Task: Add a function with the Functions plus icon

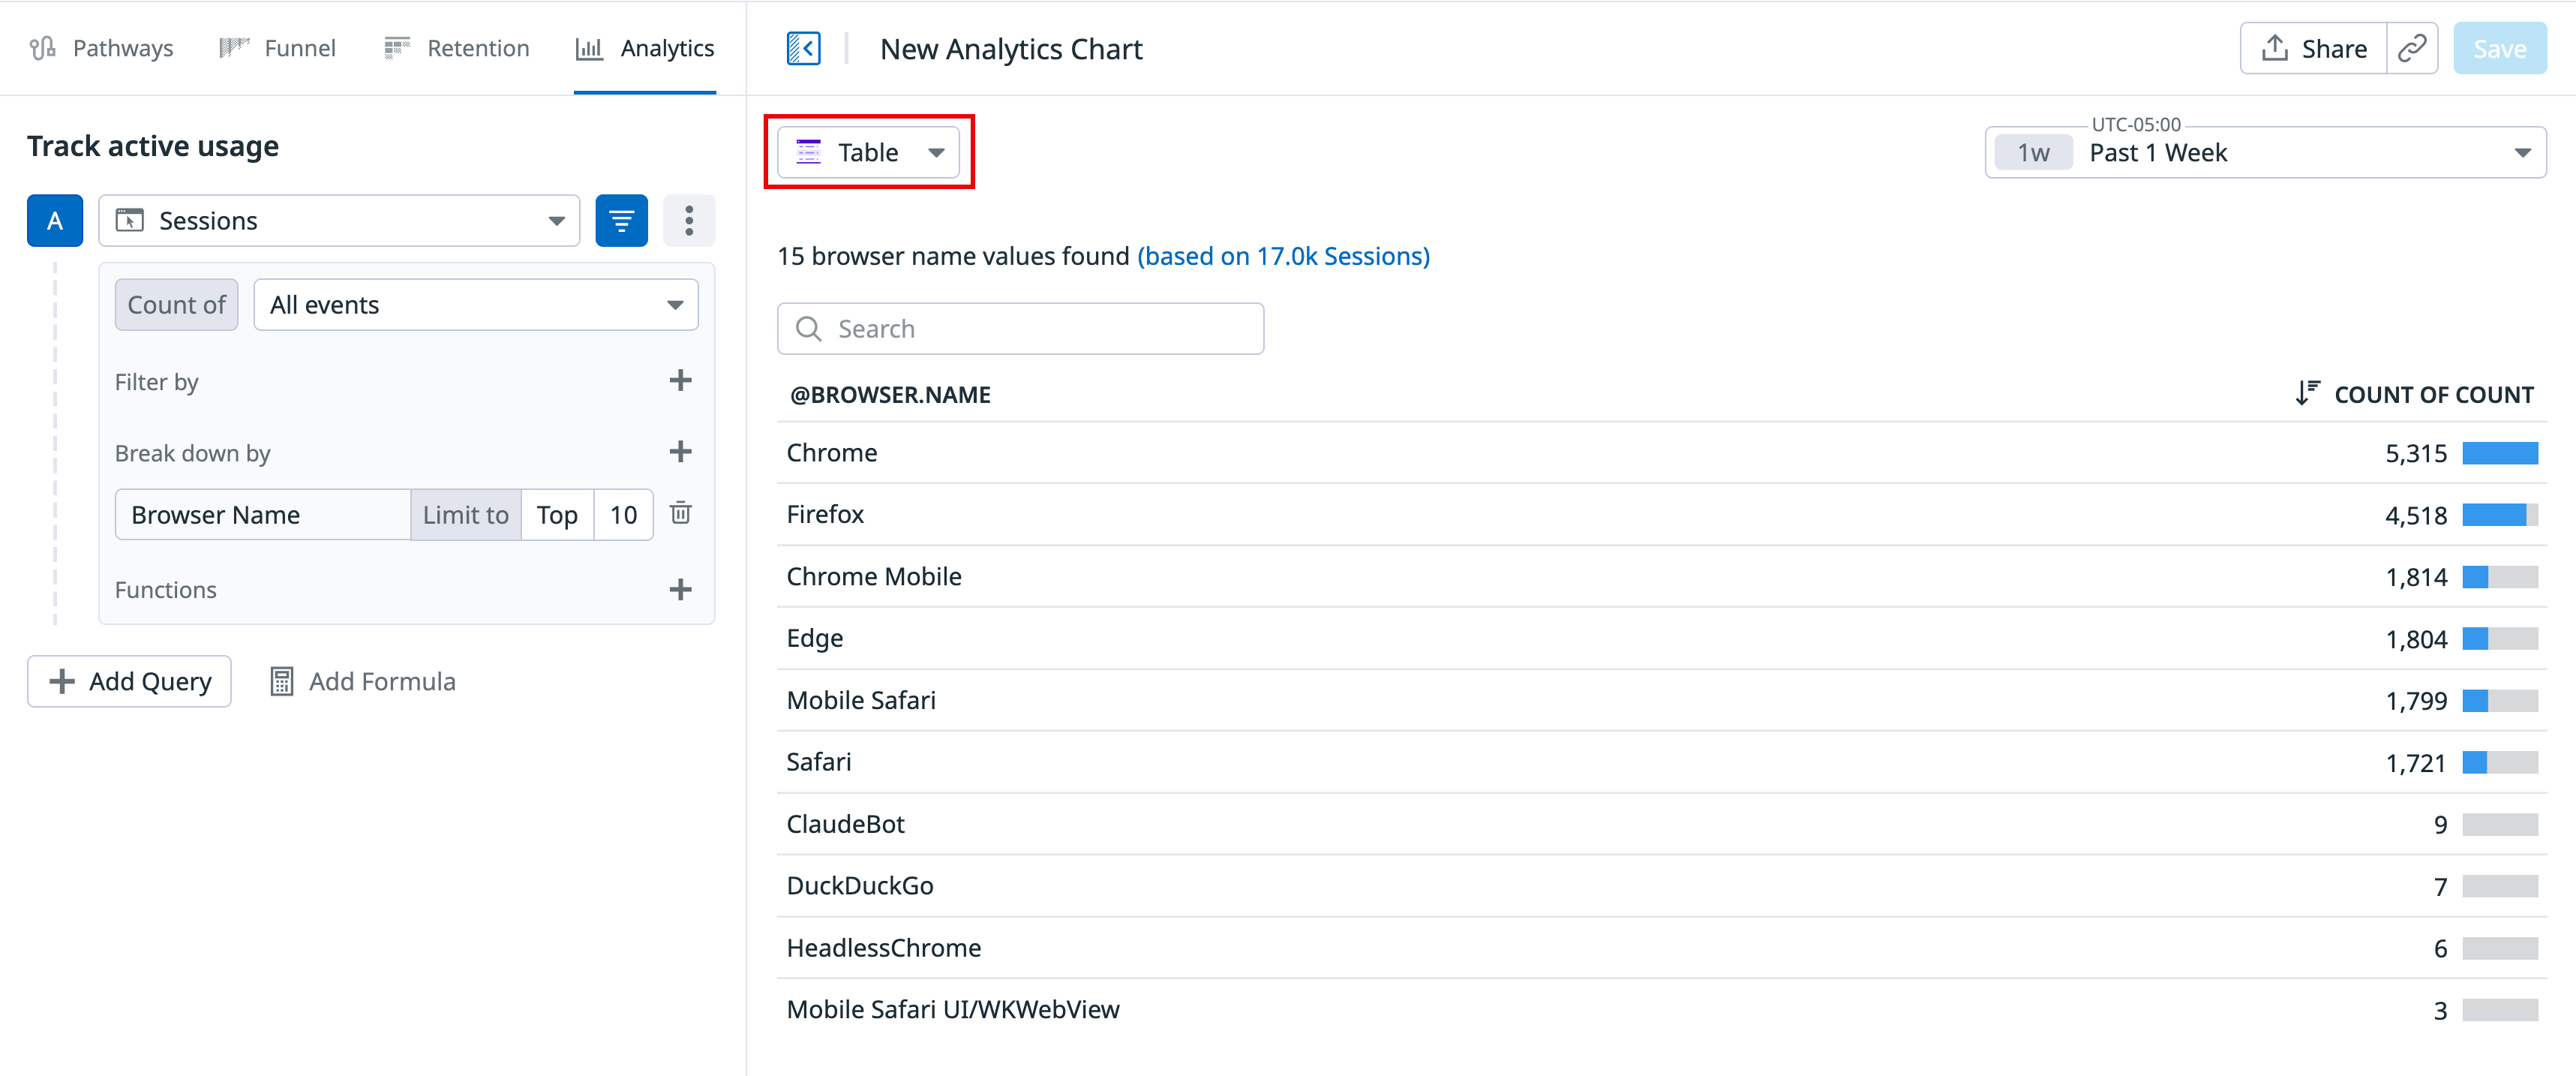Action: tap(680, 590)
